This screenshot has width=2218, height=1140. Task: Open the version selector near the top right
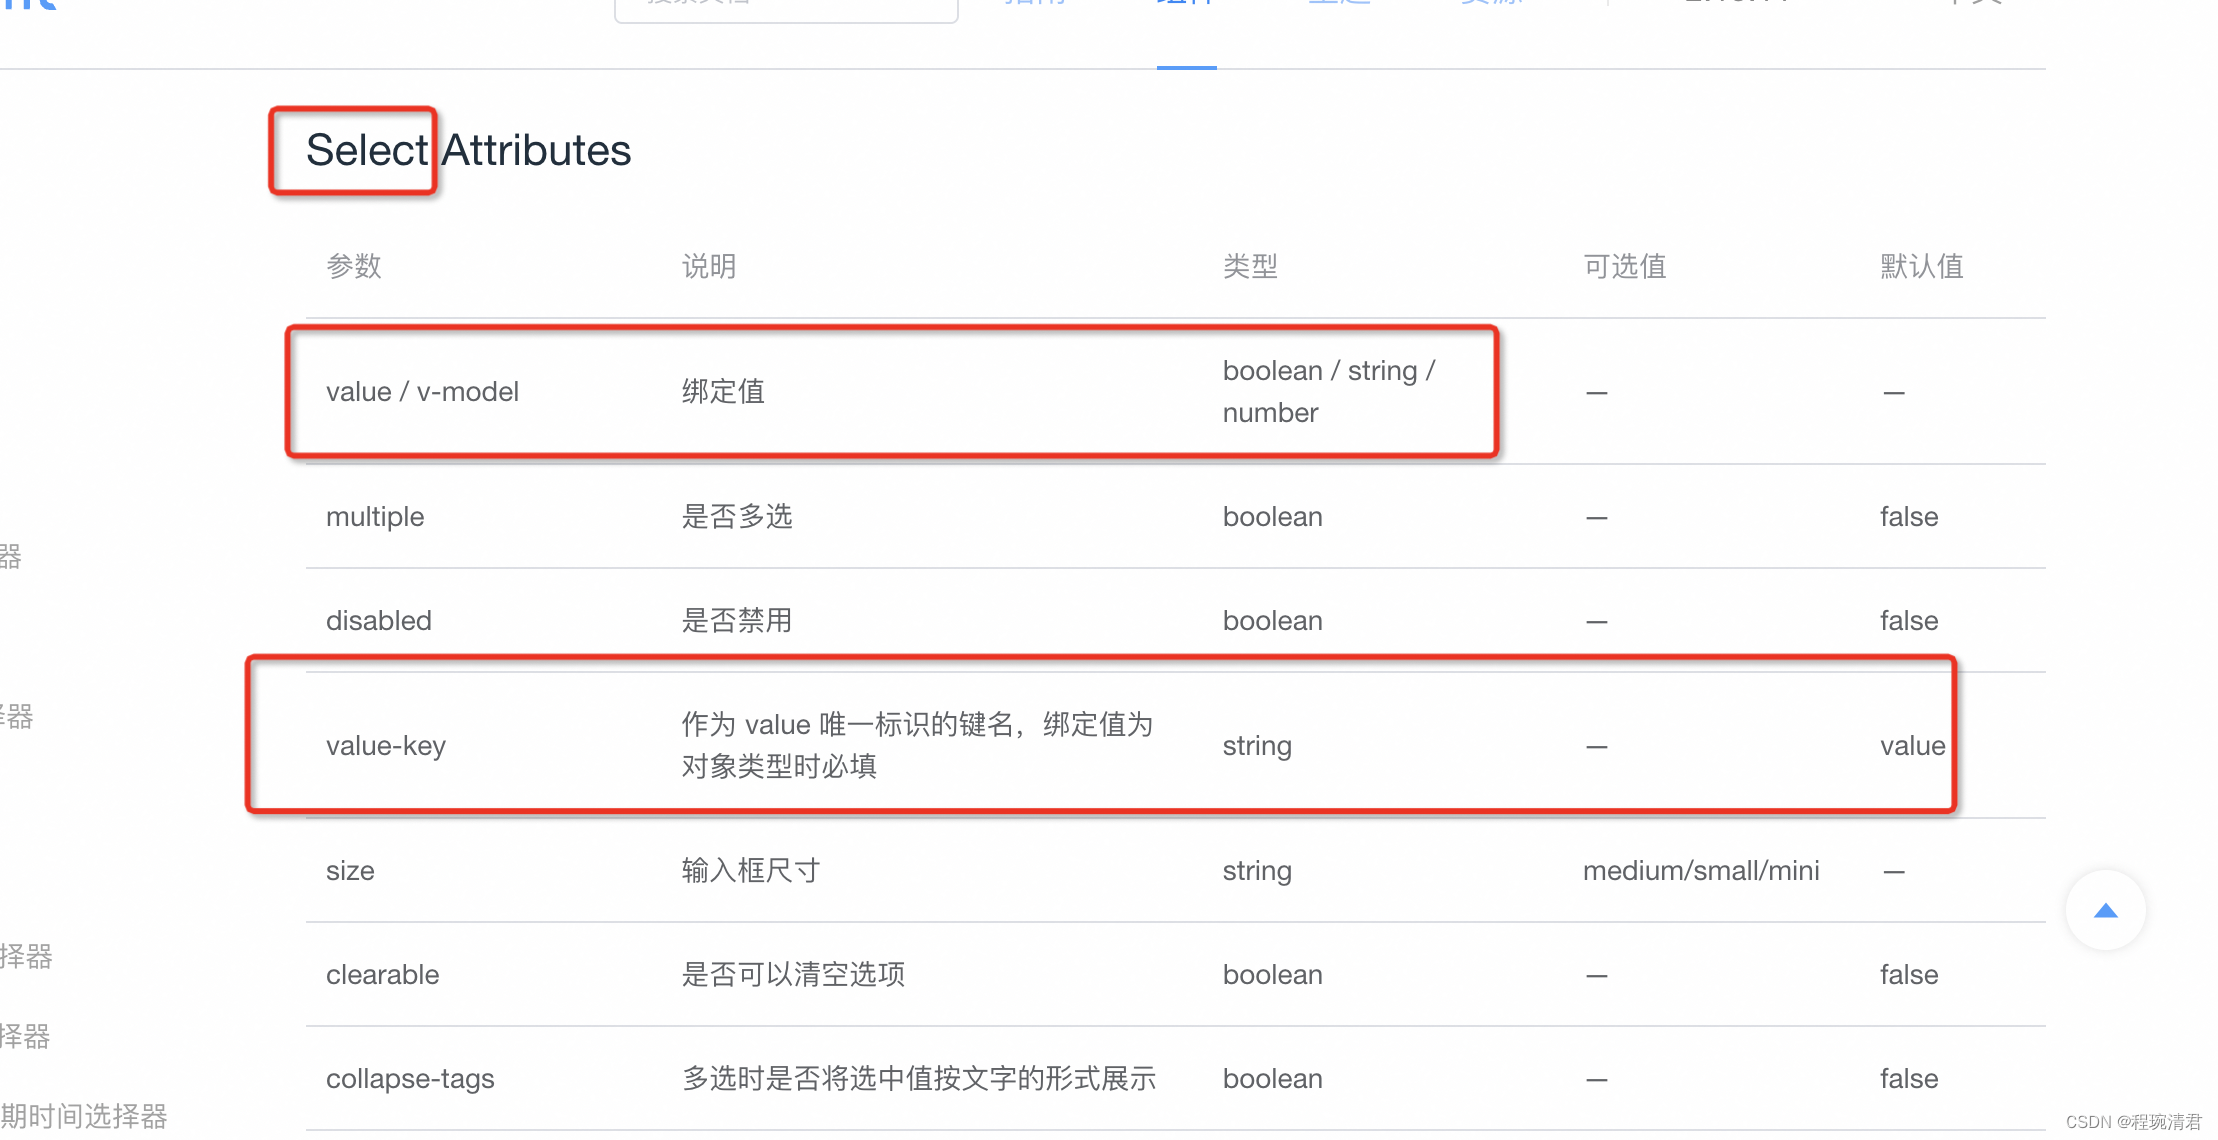1735,5
